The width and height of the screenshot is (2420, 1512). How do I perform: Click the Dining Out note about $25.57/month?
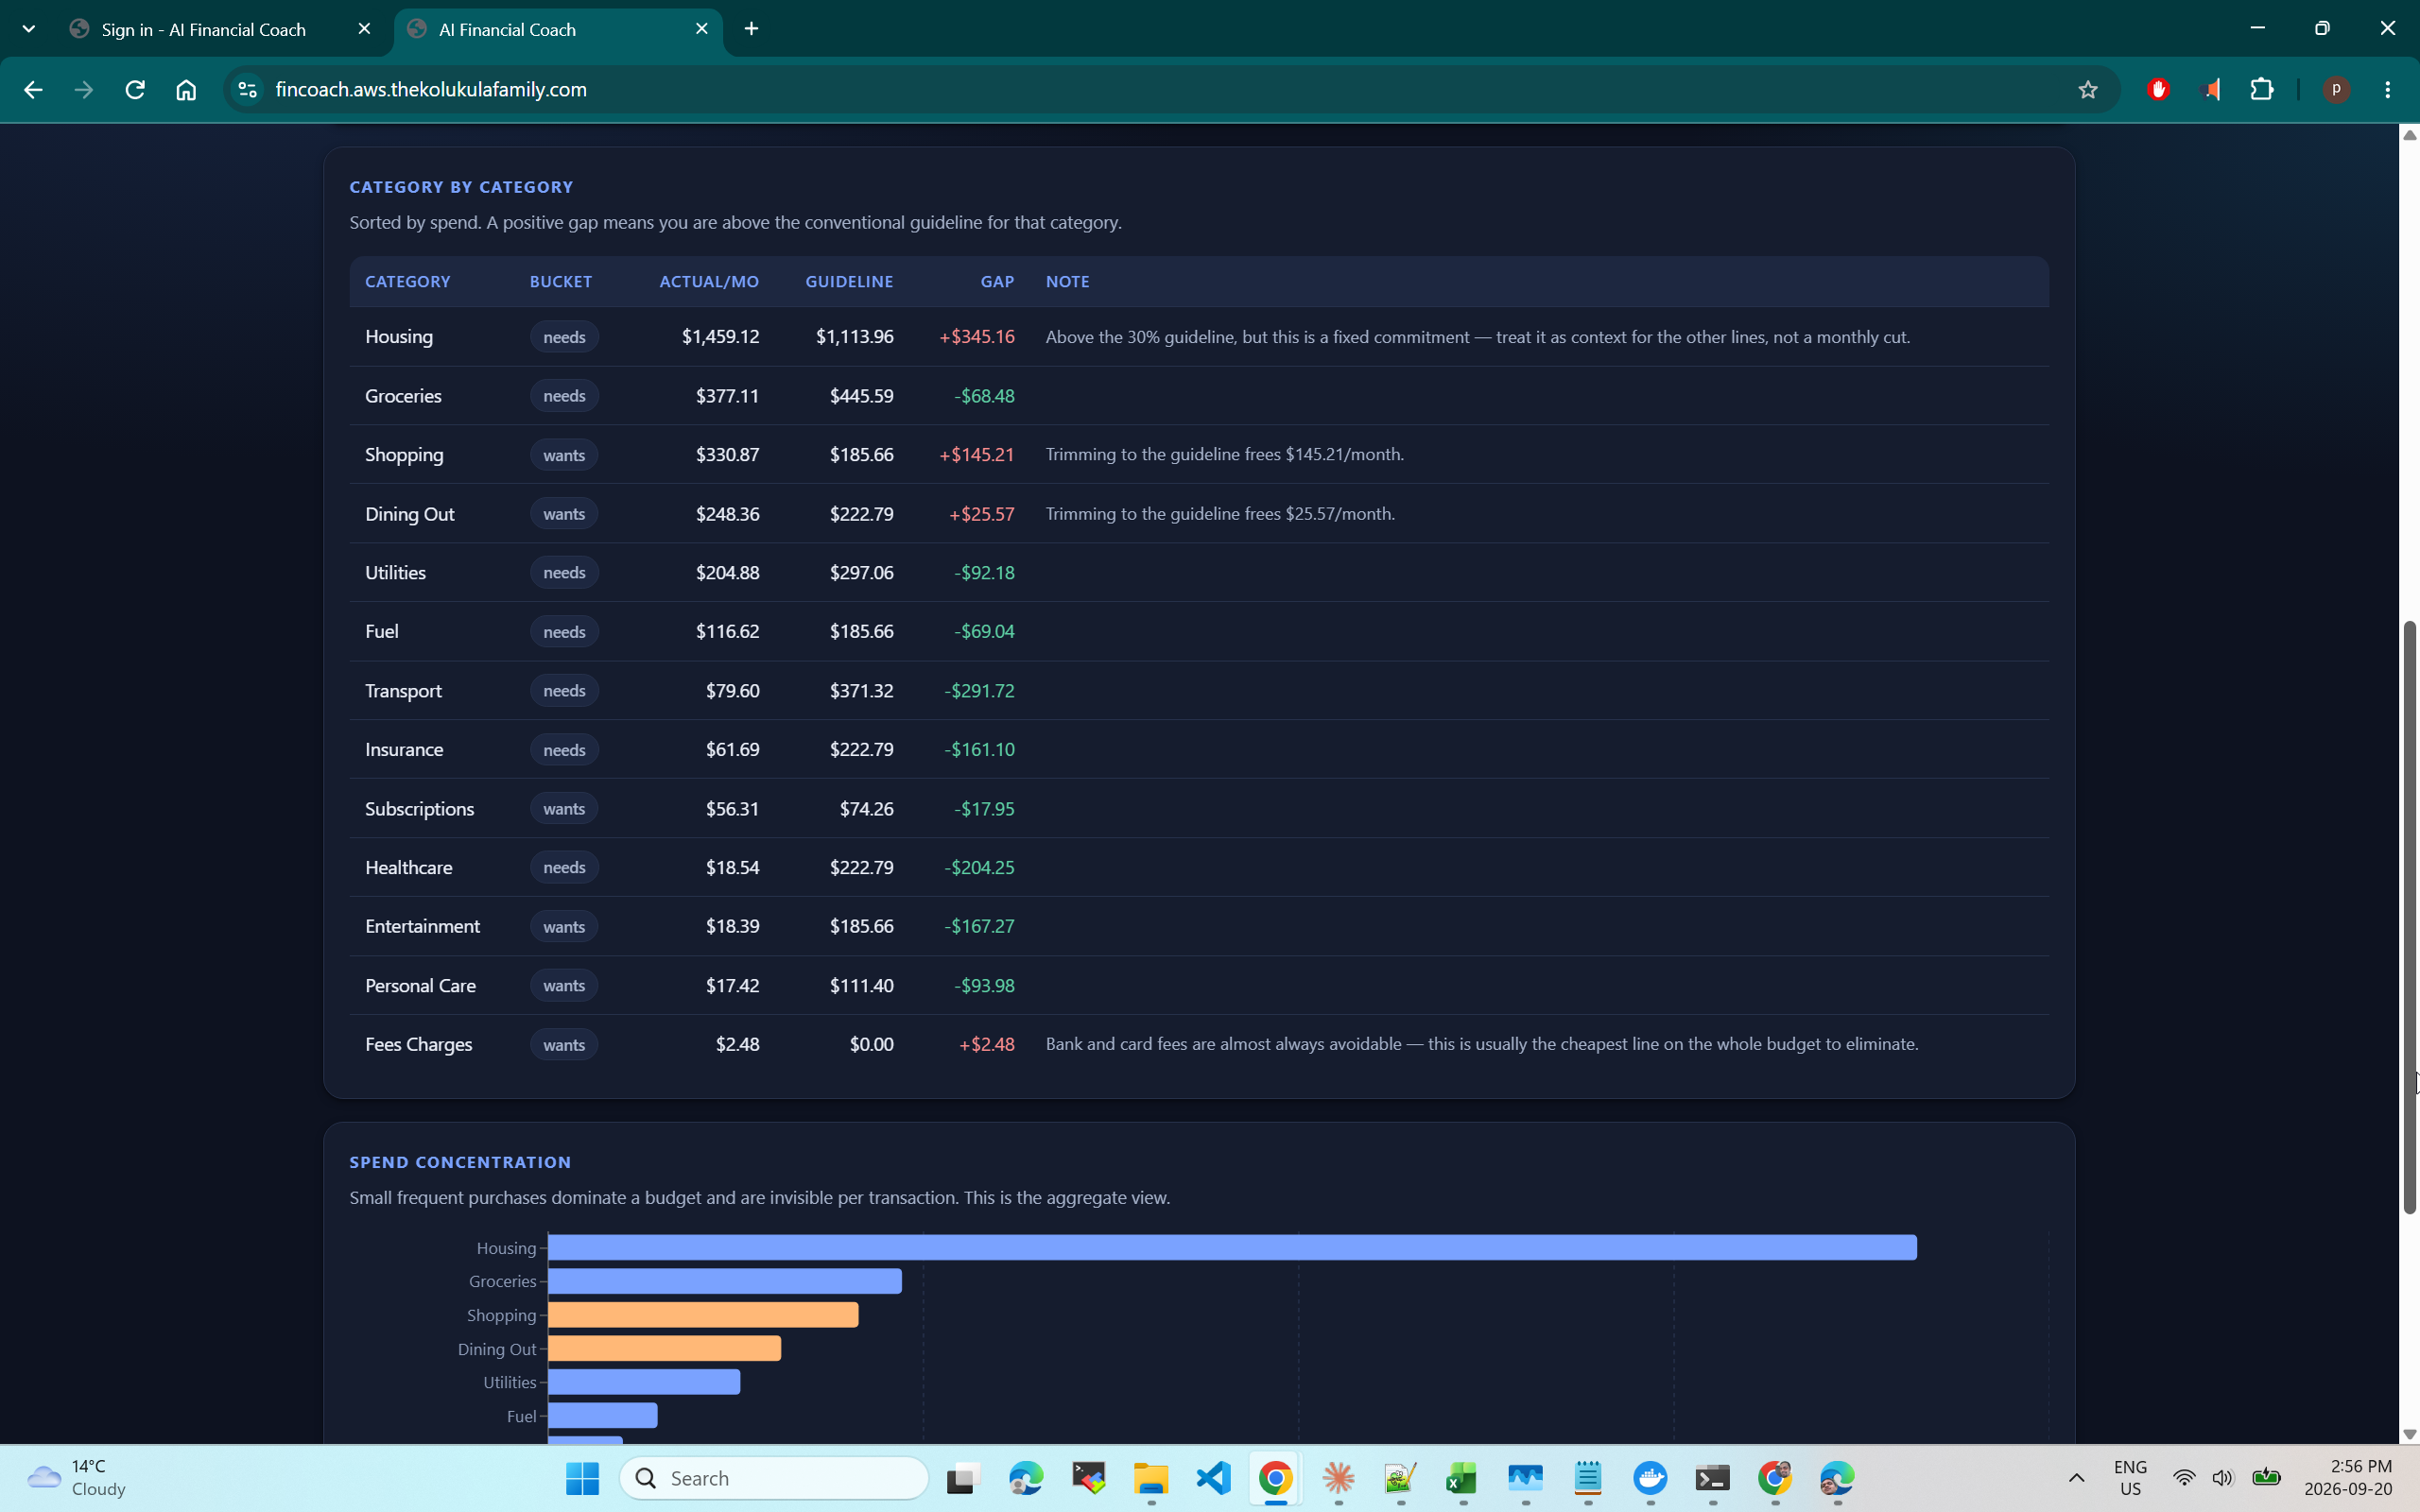tap(1220, 514)
